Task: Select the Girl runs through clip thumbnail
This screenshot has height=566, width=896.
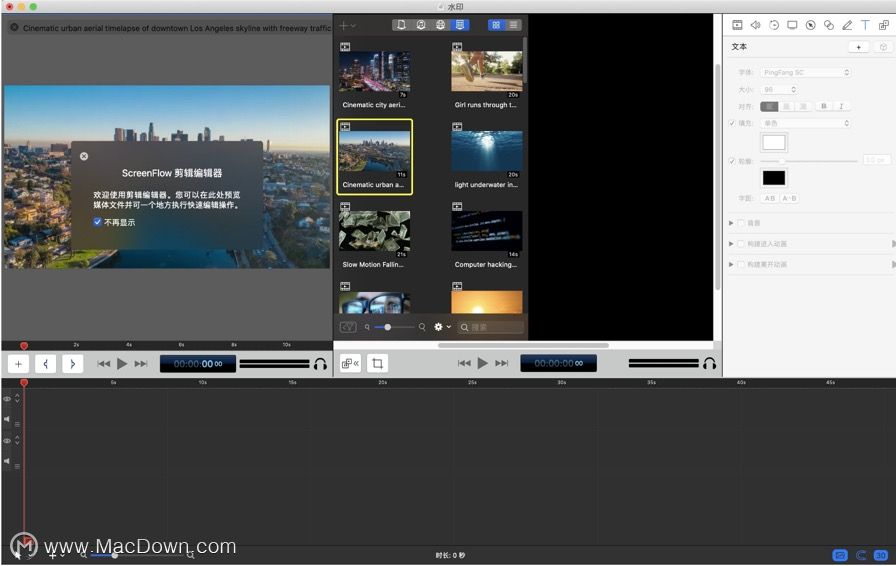Action: coord(486,71)
